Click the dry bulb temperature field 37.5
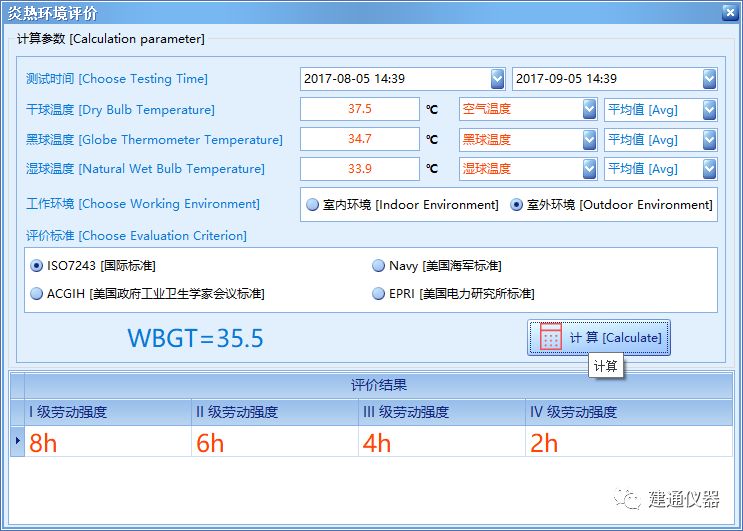The width and height of the screenshot is (743, 531). tap(360, 109)
